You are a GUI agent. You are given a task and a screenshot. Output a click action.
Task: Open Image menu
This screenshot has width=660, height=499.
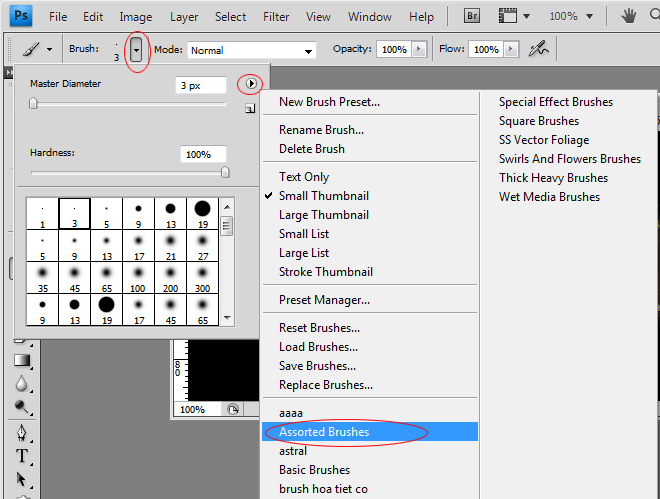click(x=136, y=17)
